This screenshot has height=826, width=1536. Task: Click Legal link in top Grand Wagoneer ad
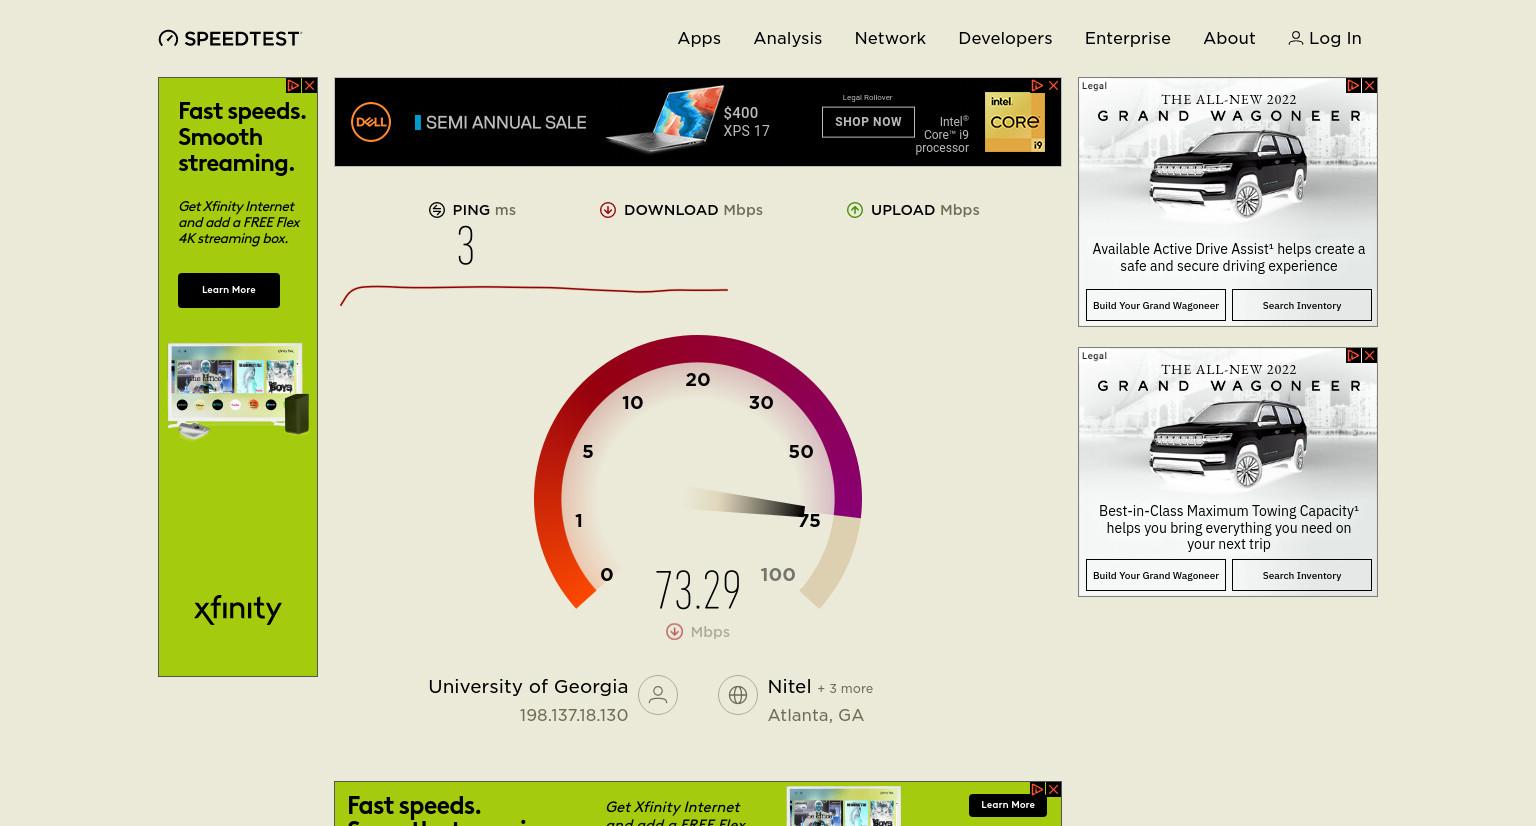tap(1094, 86)
